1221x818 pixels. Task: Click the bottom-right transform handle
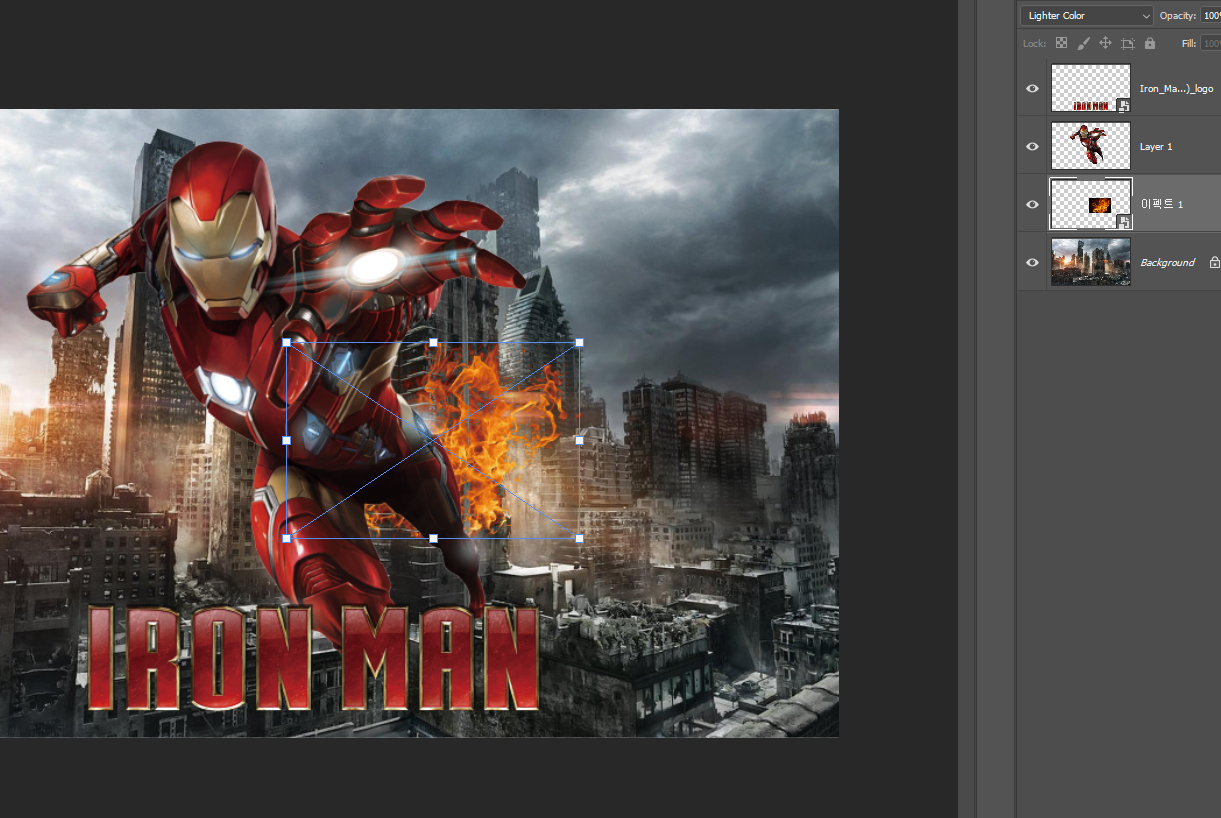point(579,538)
